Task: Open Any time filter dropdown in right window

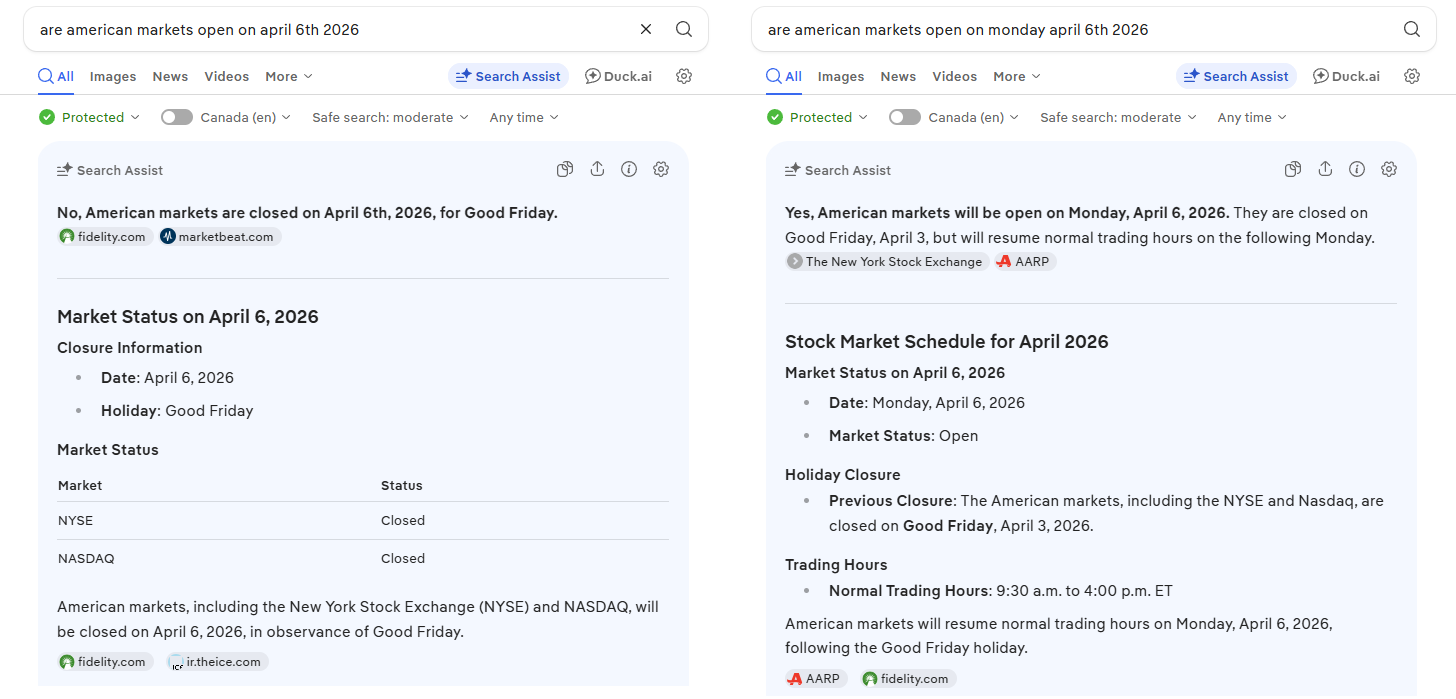Action: (1252, 117)
